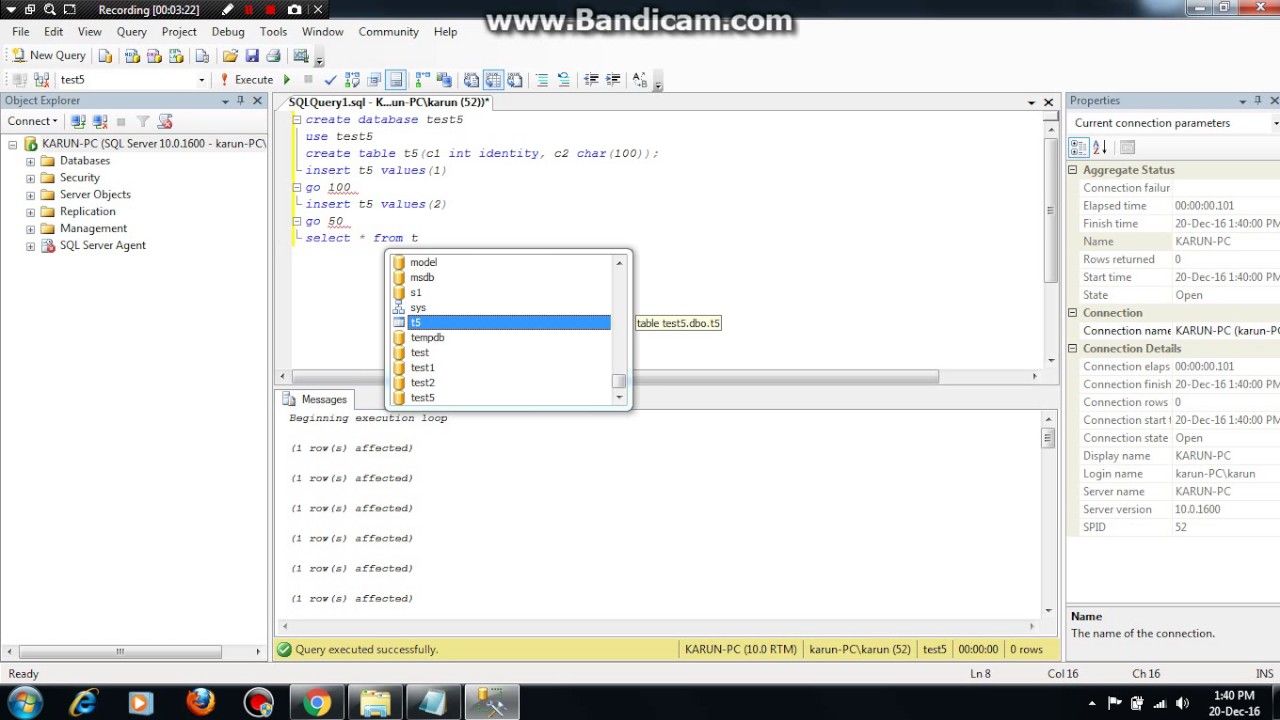Viewport: 1280px width, 720px height.
Task: Click the Disconnect icon in Object Explorer
Action: pyautogui.click(x=100, y=121)
